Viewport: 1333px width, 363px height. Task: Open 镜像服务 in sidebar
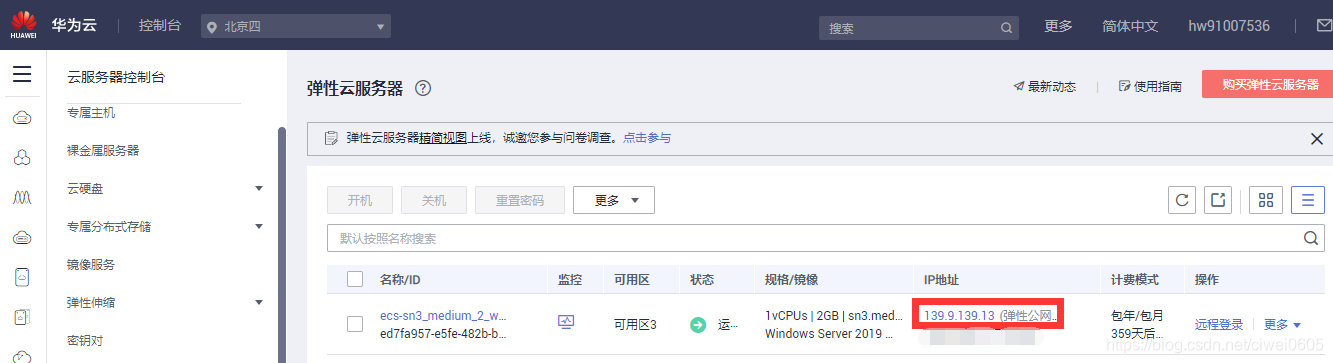(91, 264)
